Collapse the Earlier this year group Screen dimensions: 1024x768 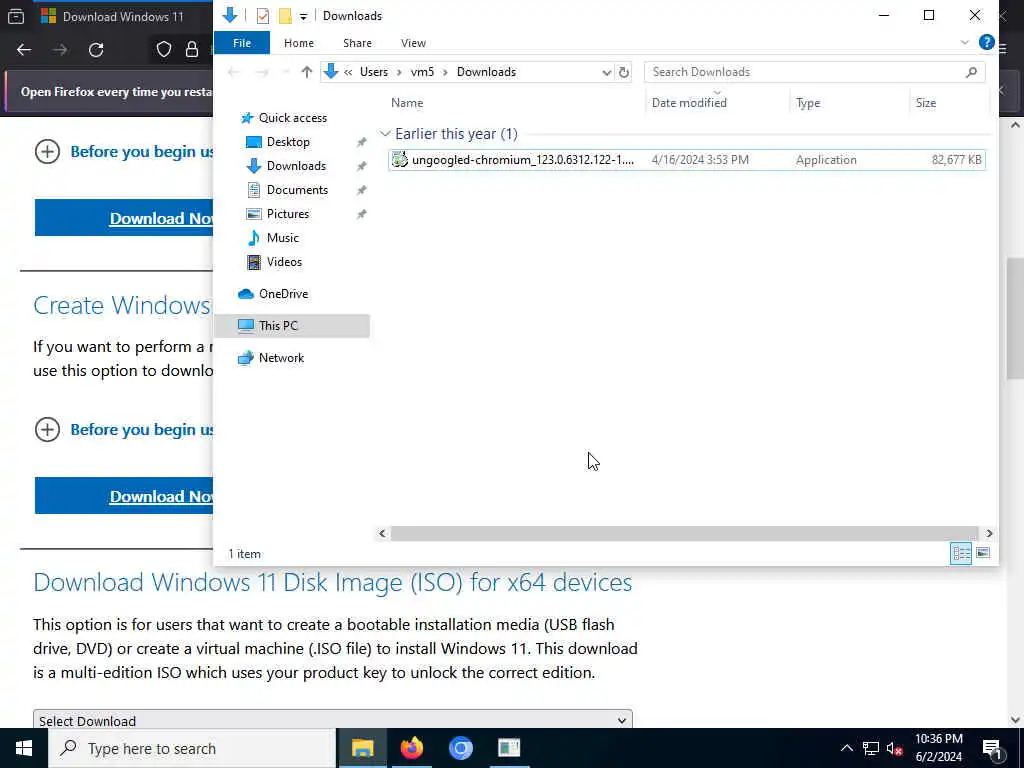(385, 134)
